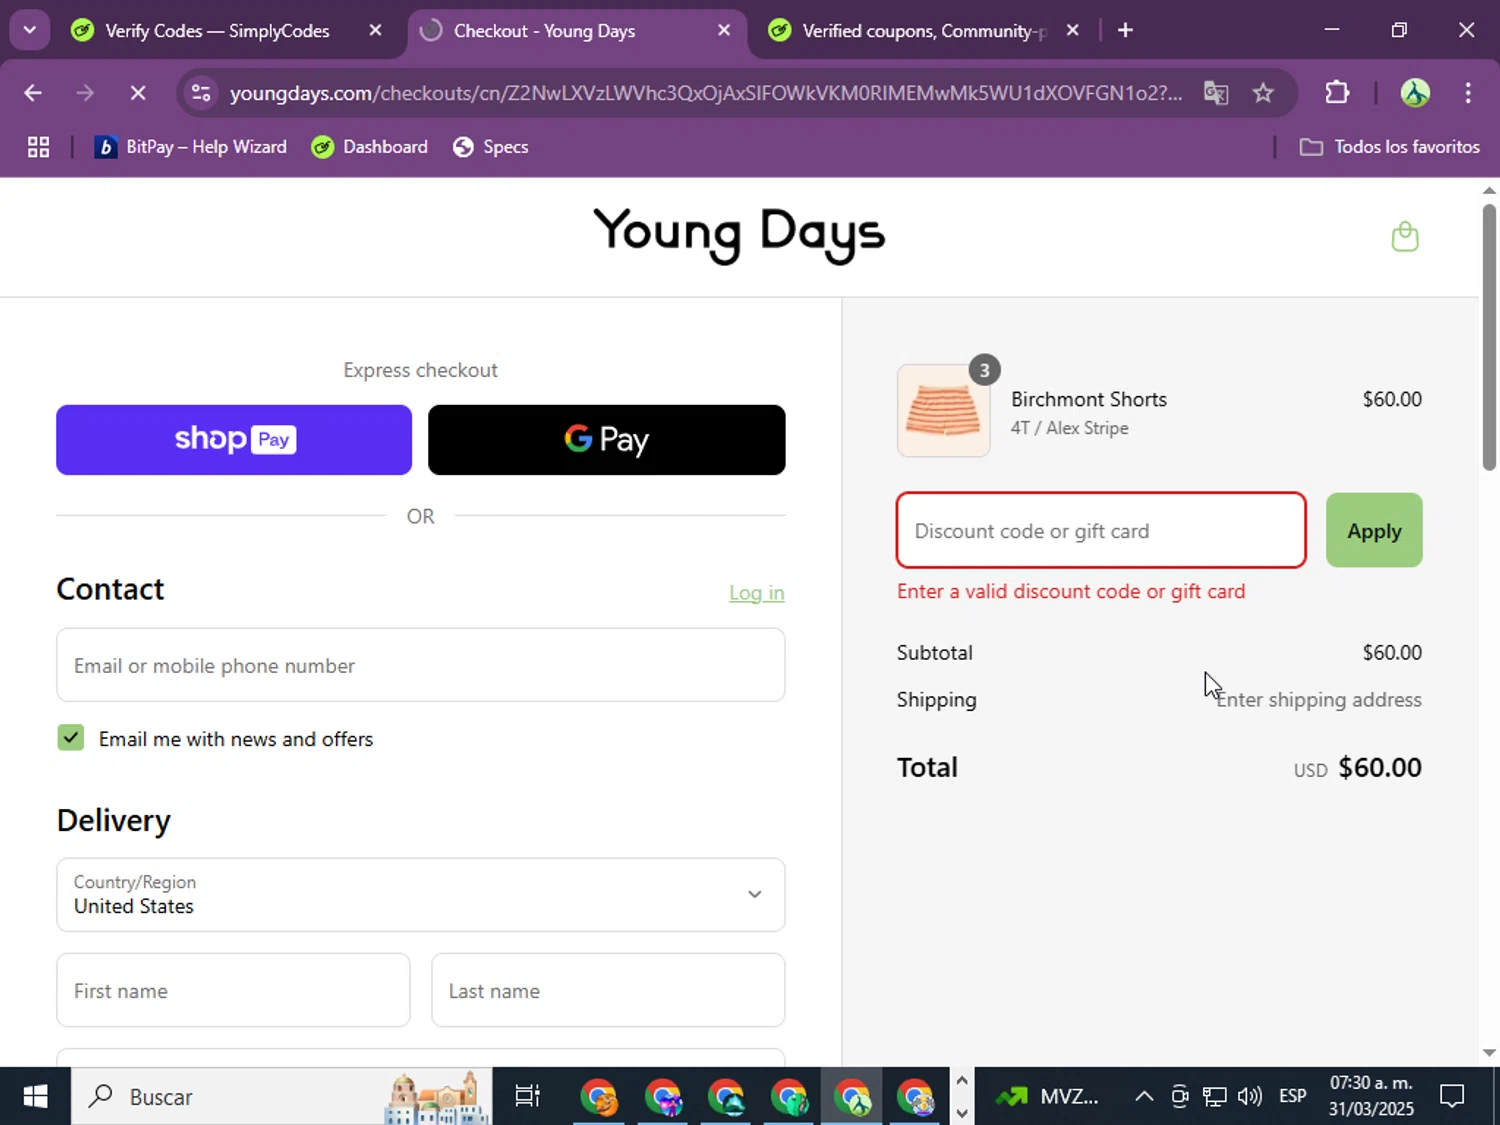Click the Total $60.00 amount
1500x1125 pixels.
(1379, 767)
